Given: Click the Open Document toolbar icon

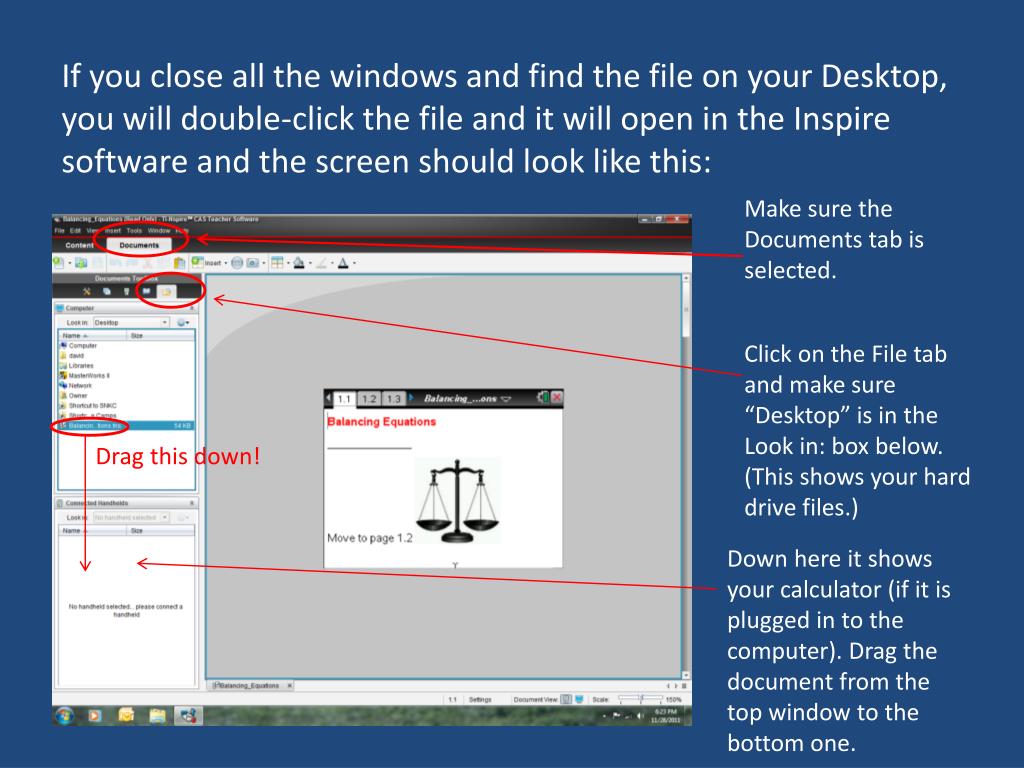Looking at the screenshot, I should 81,263.
